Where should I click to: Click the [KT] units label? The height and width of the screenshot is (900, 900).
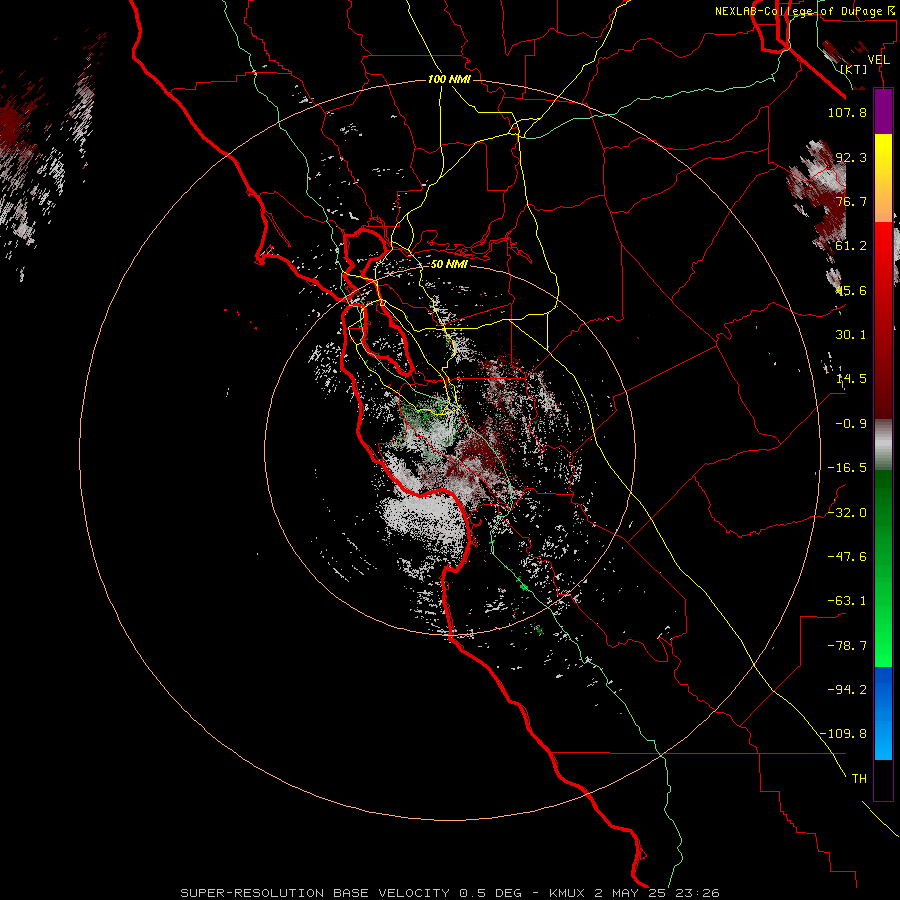click(854, 69)
